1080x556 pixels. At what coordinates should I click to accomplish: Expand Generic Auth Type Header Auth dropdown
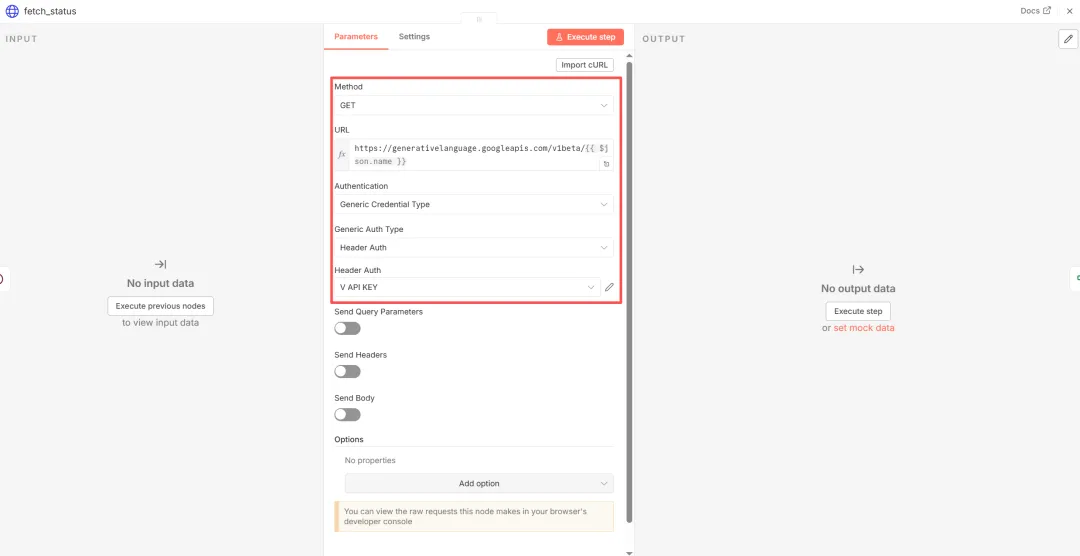point(474,247)
